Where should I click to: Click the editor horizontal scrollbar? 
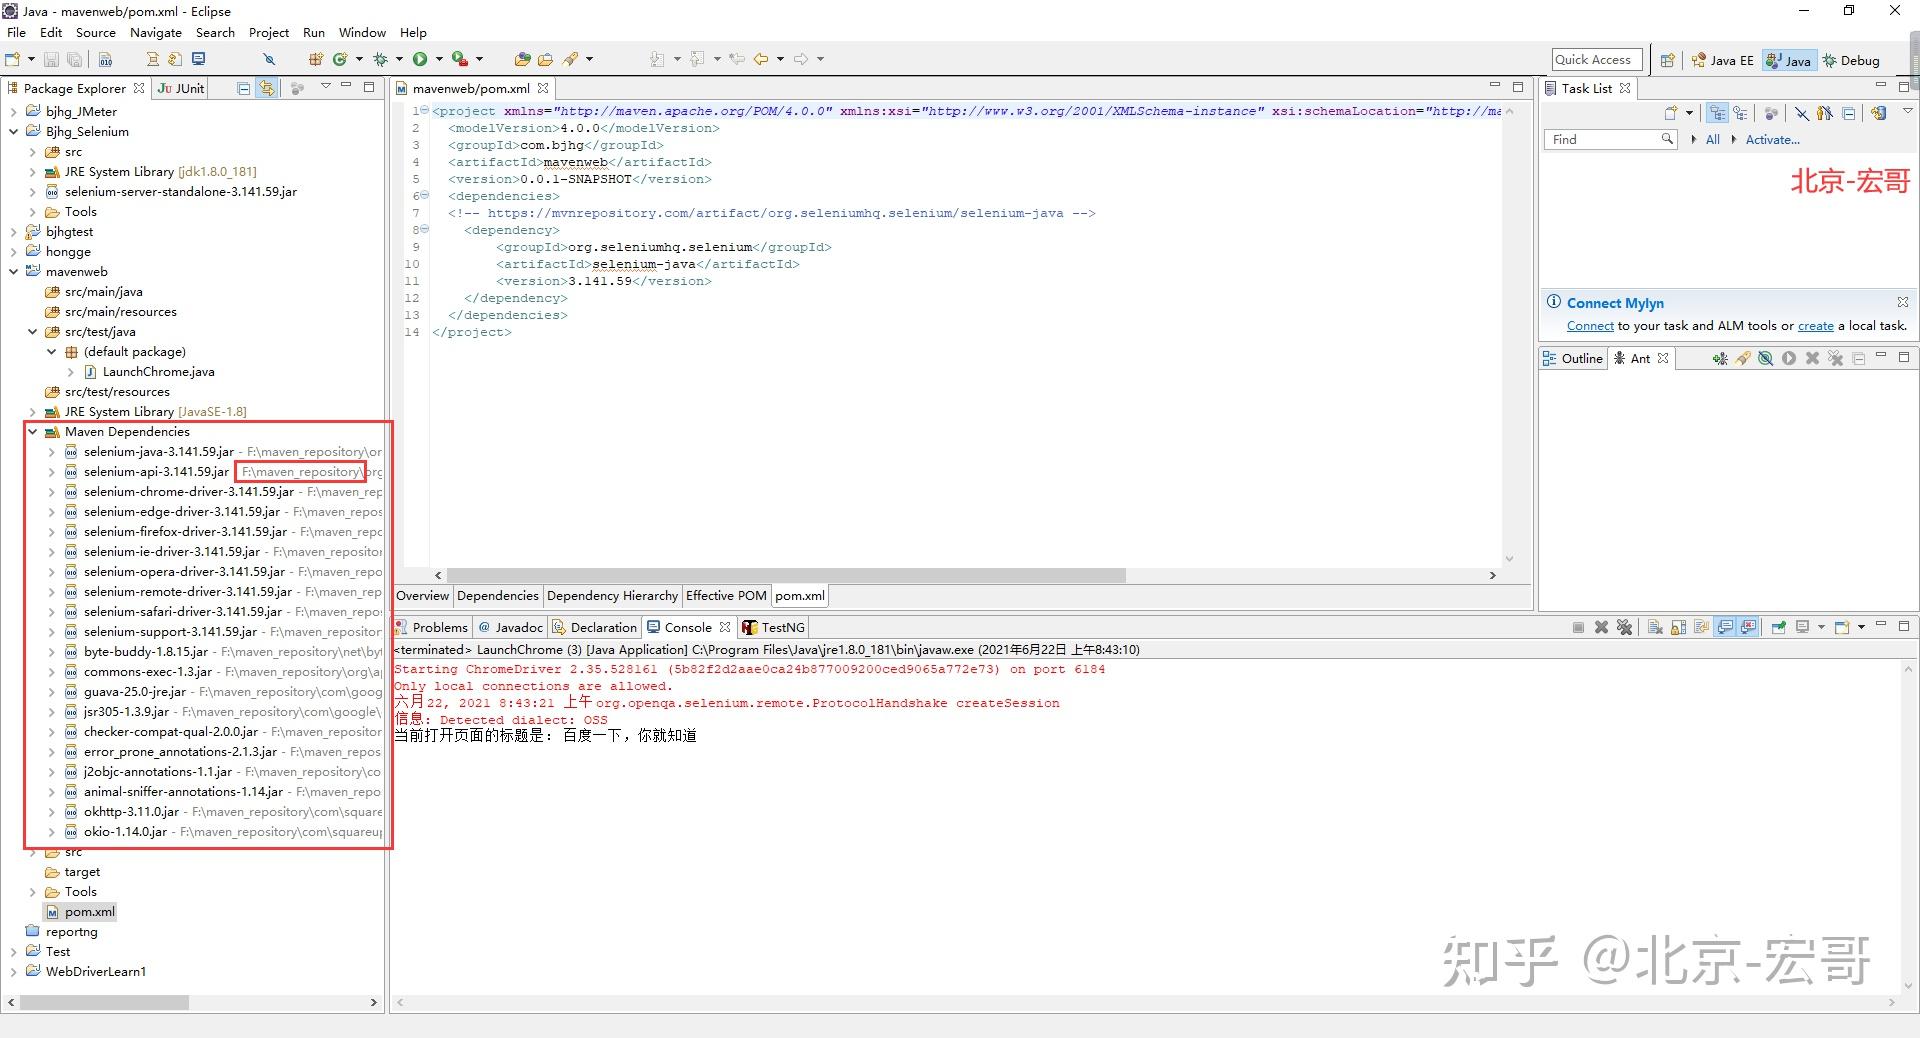787,575
